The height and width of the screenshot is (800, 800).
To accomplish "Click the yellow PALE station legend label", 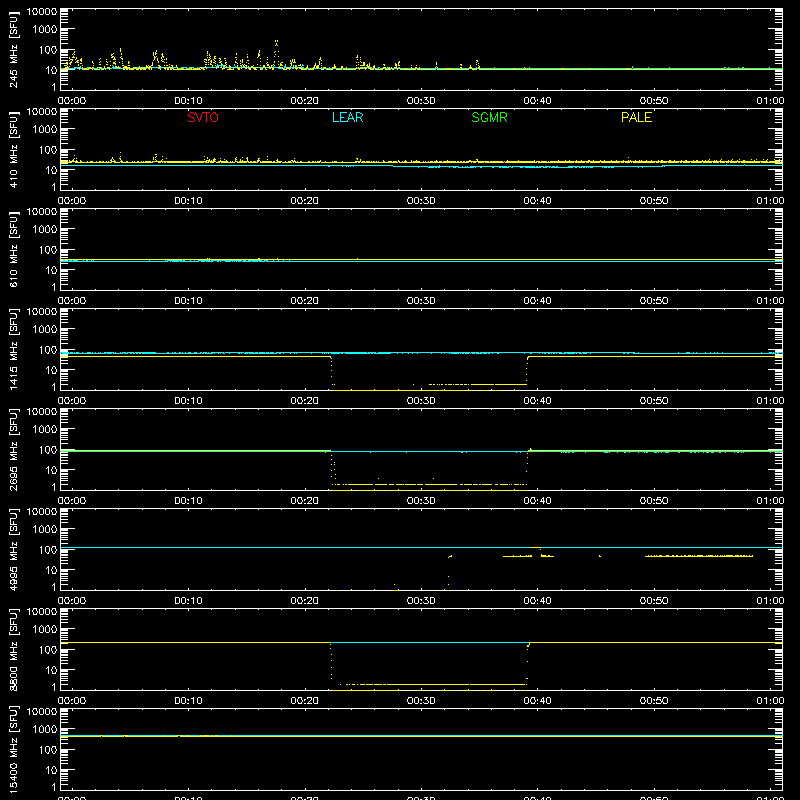I will (x=636, y=117).
